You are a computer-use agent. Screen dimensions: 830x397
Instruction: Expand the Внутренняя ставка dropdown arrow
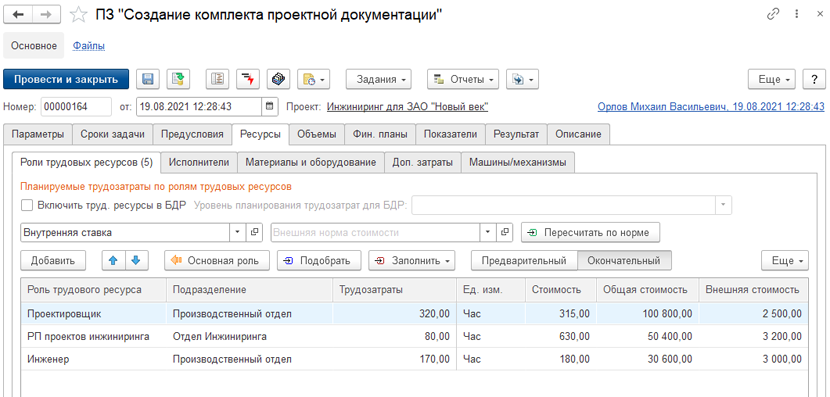click(238, 232)
